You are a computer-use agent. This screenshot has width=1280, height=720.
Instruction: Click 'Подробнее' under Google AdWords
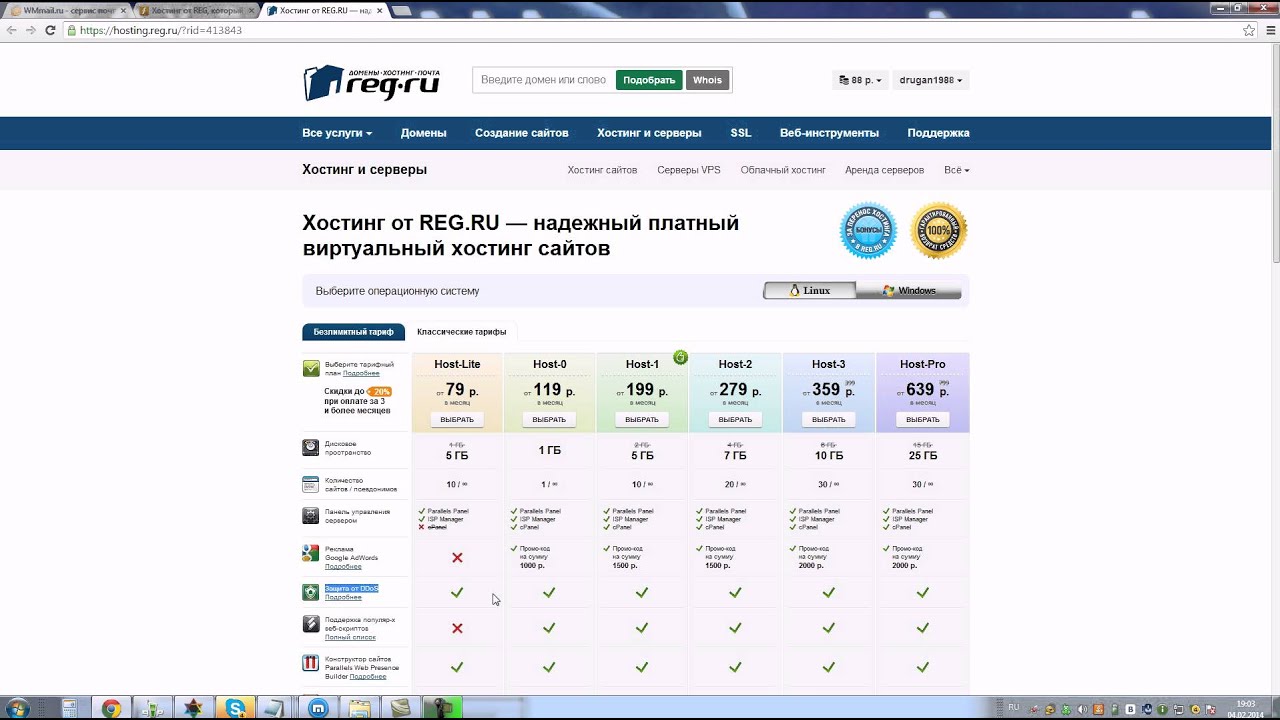click(x=343, y=566)
